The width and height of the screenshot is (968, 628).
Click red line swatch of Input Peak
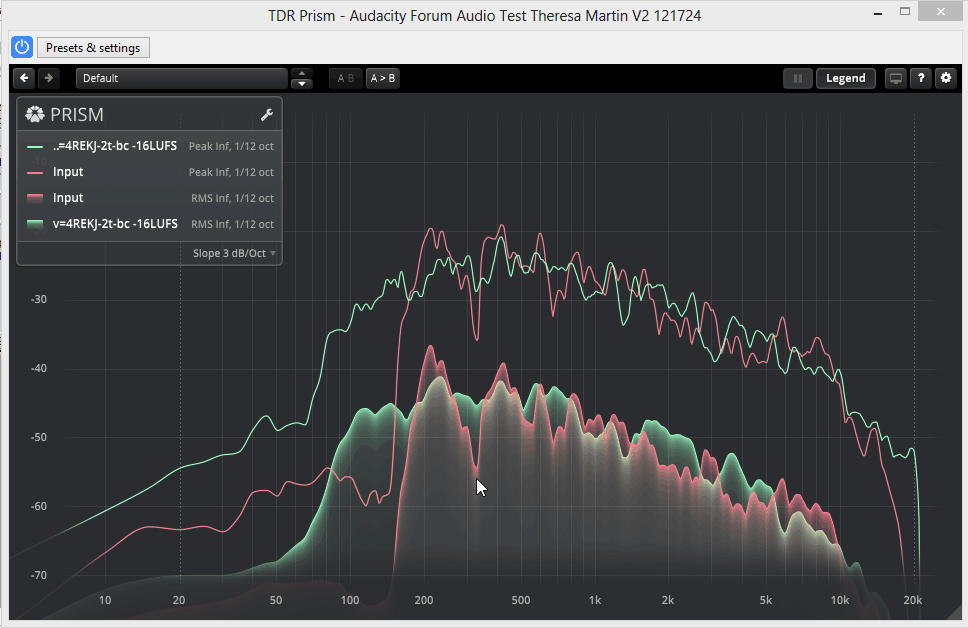tap(35, 173)
